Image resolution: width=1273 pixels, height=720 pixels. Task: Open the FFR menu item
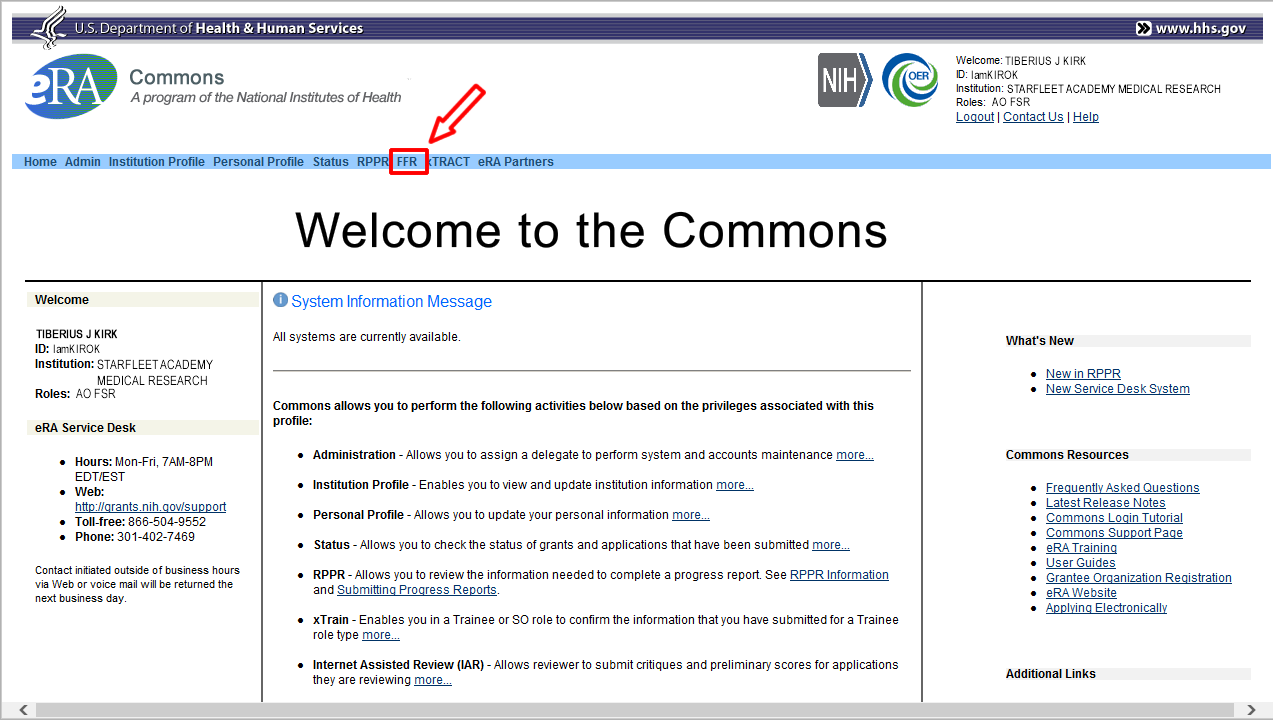[407, 162]
